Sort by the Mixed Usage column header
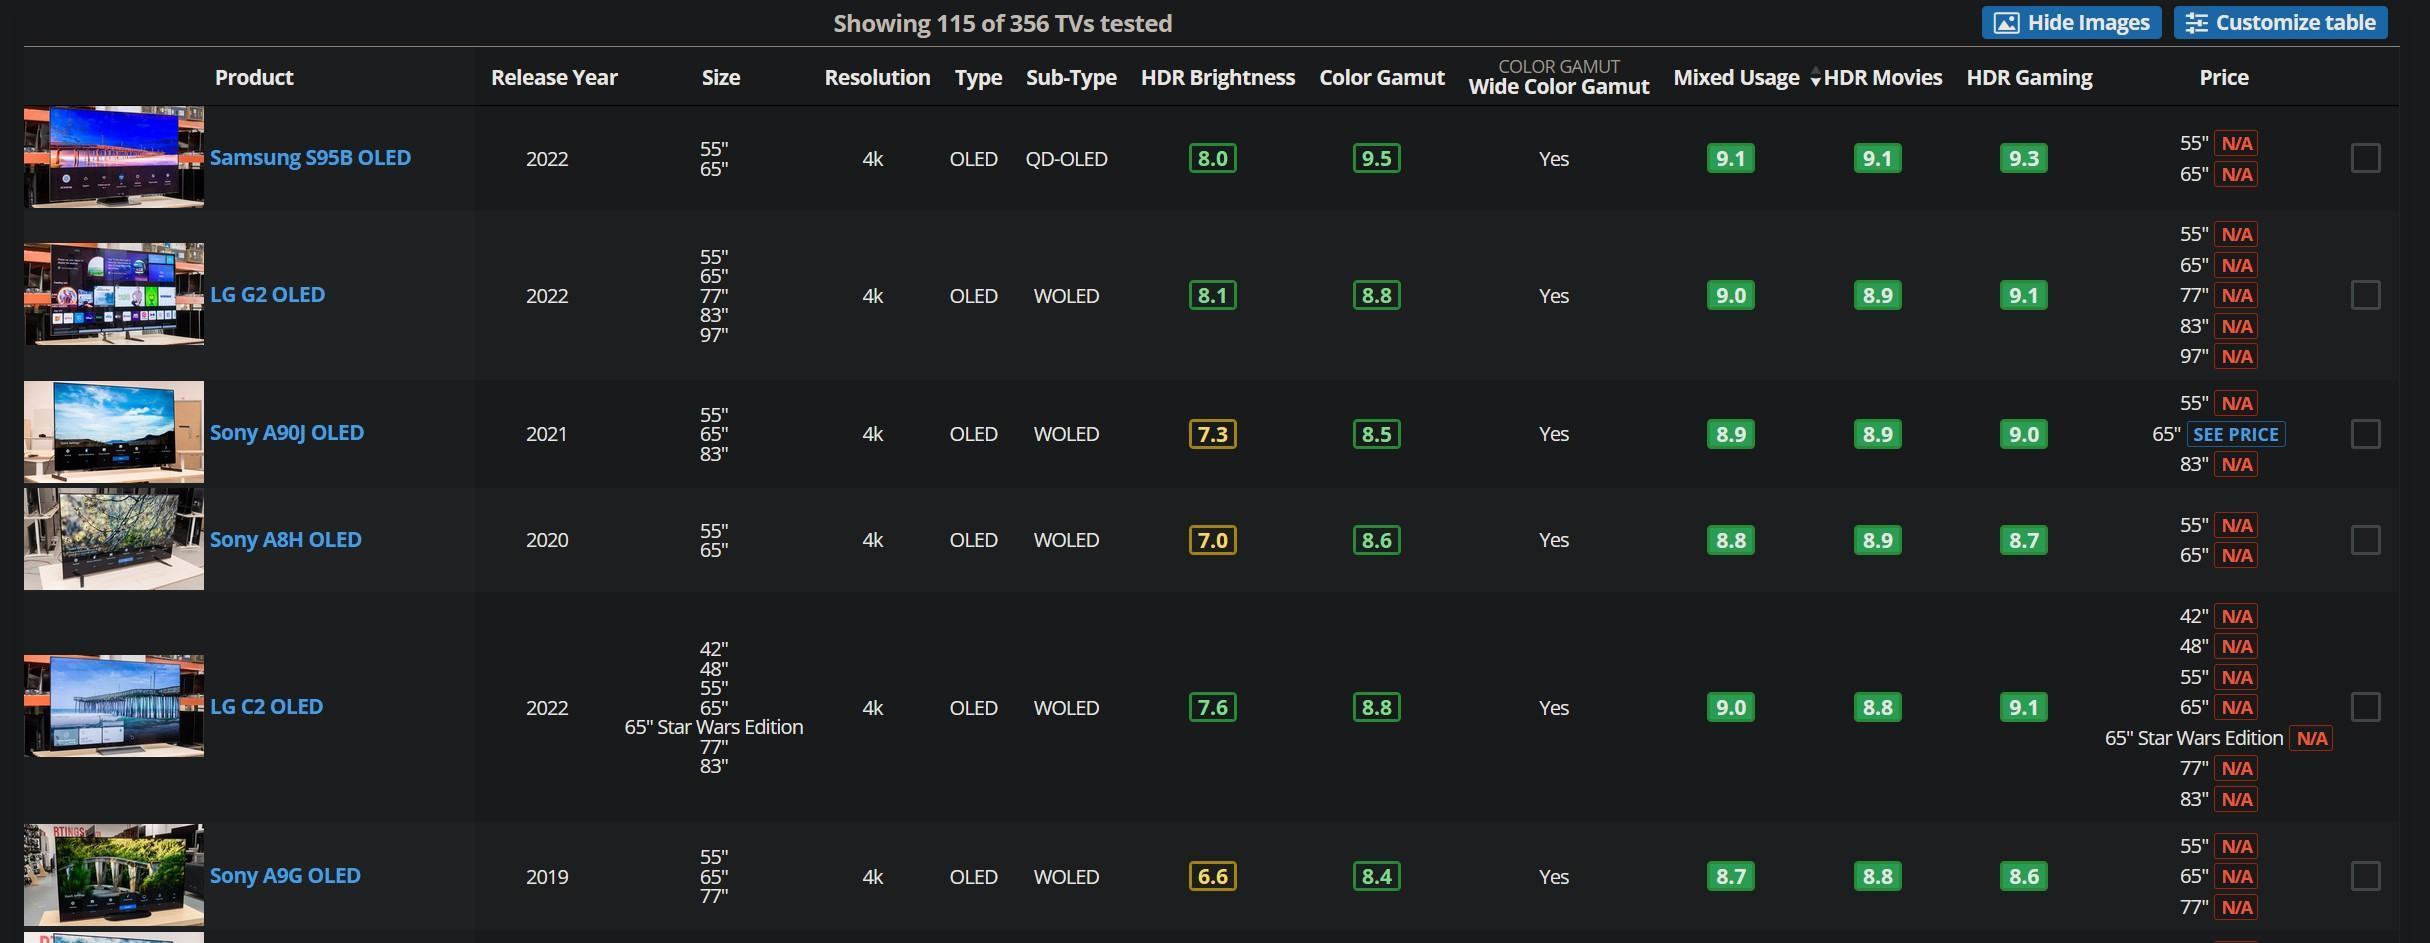The height and width of the screenshot is (943, 2430). (x=1736, y=78)
